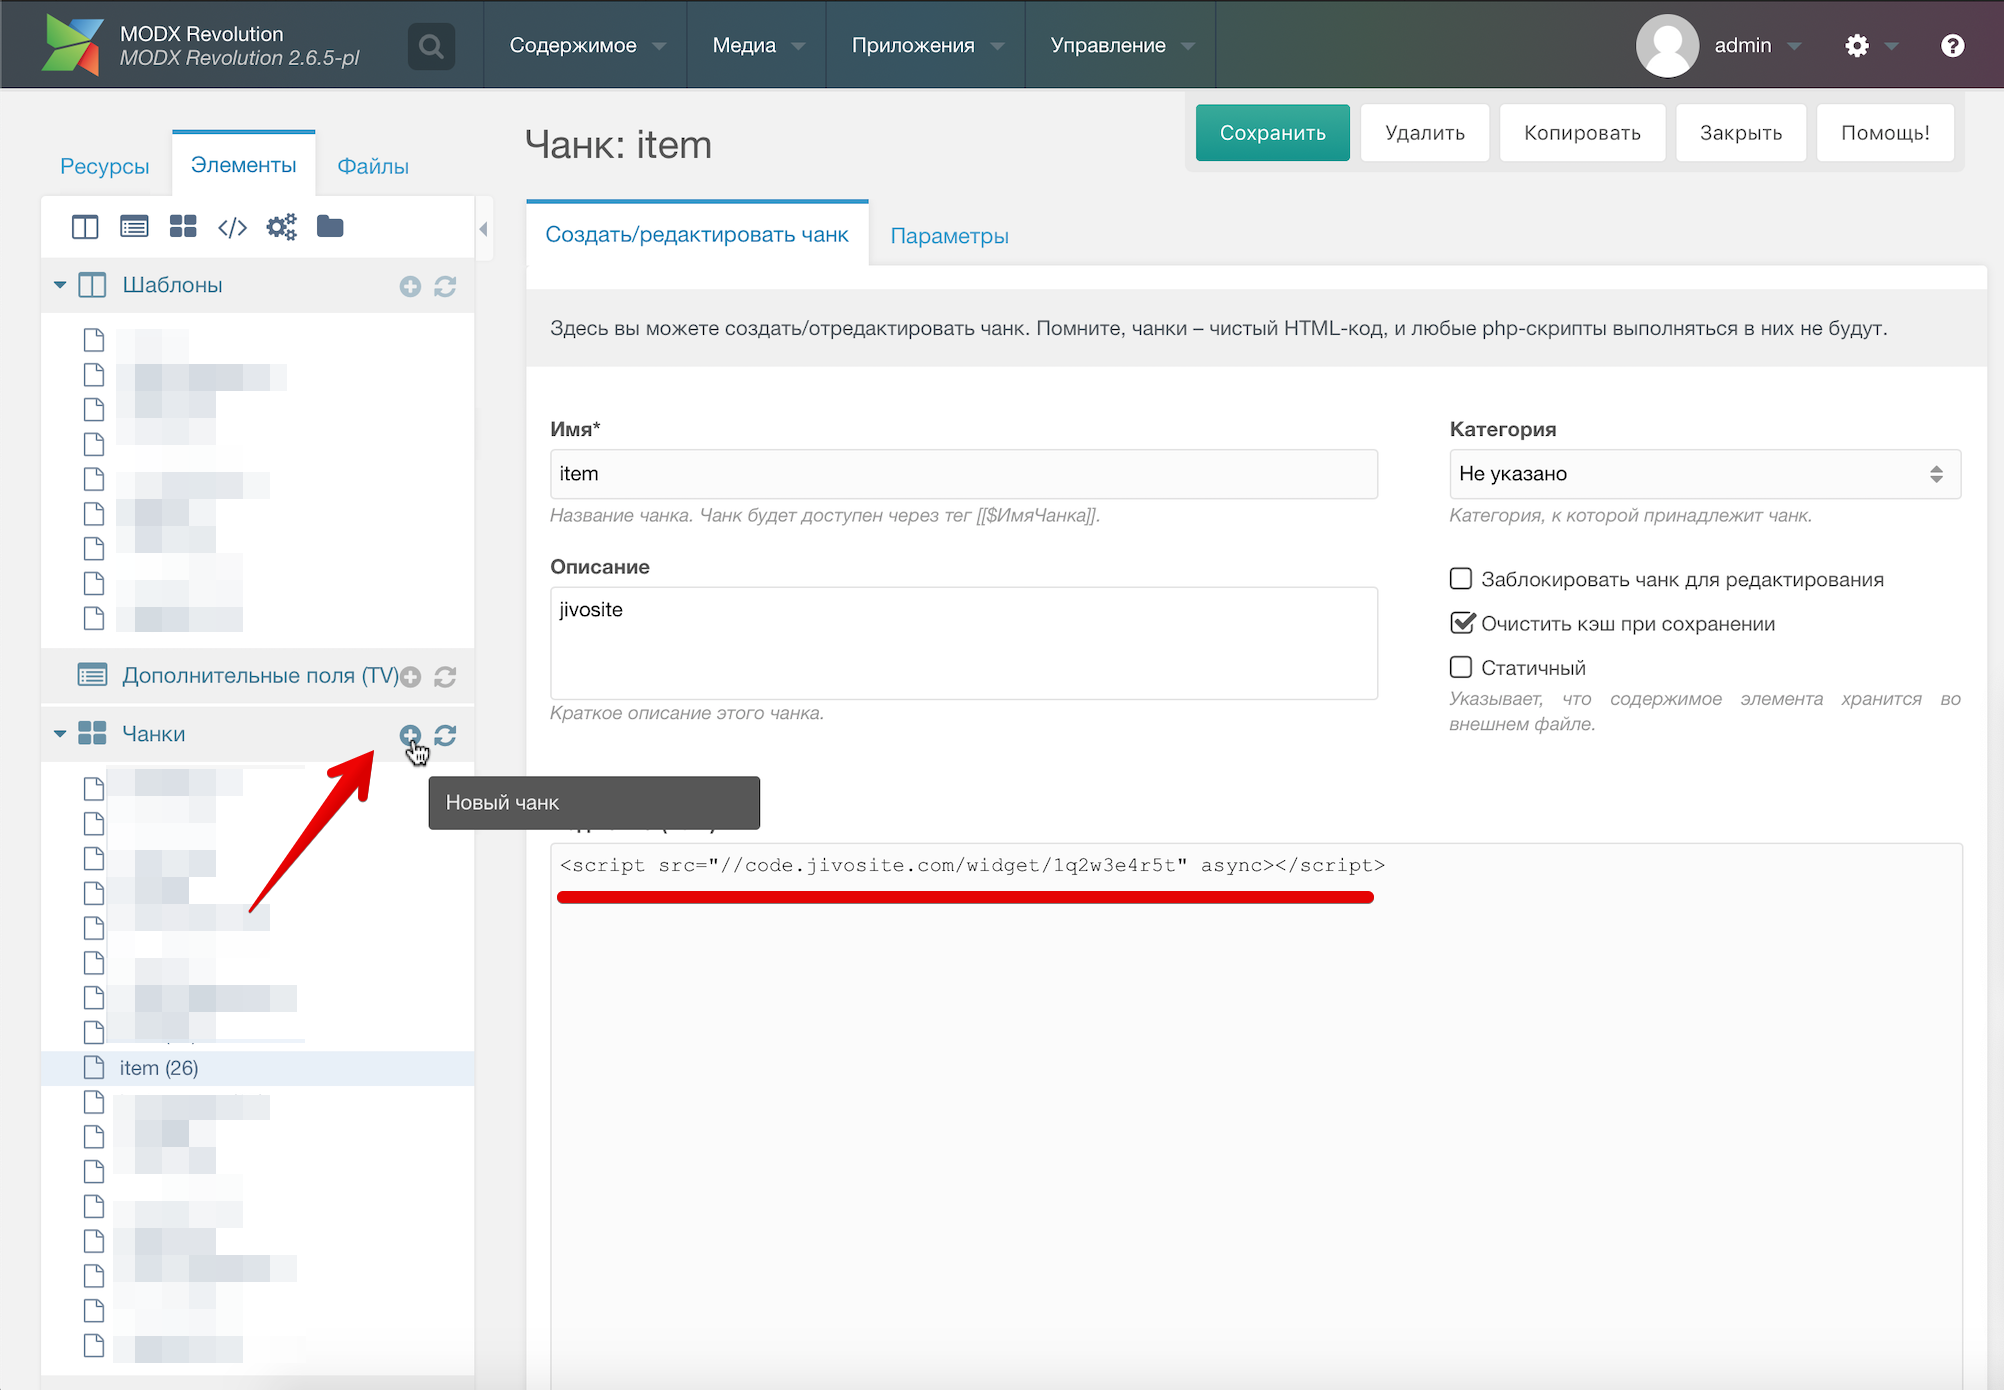The width and height of the screenshot is (2004, 1390).
Task: Expand the Управление menu
Action: pos(1122,45)
